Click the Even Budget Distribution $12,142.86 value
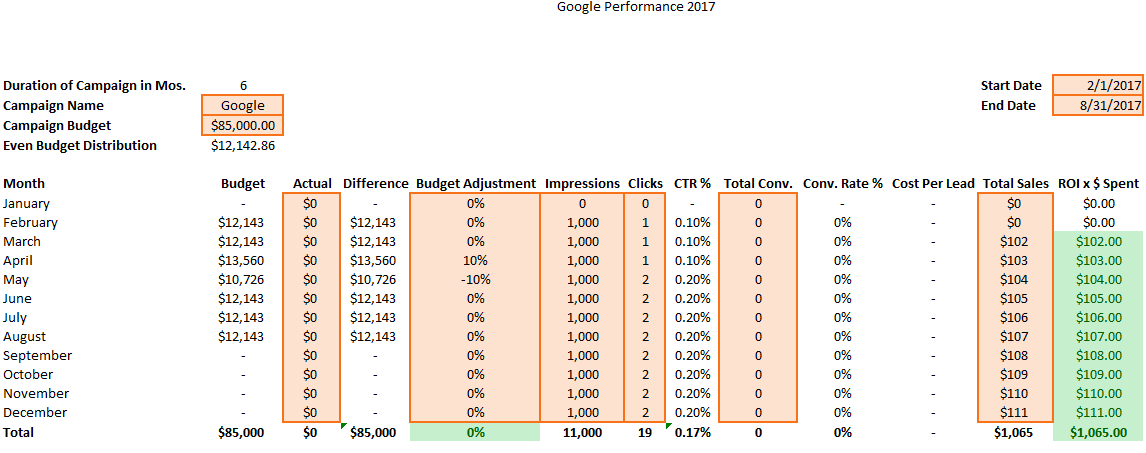The width and height of the screenshot is (1146, 453). [243, 145]
